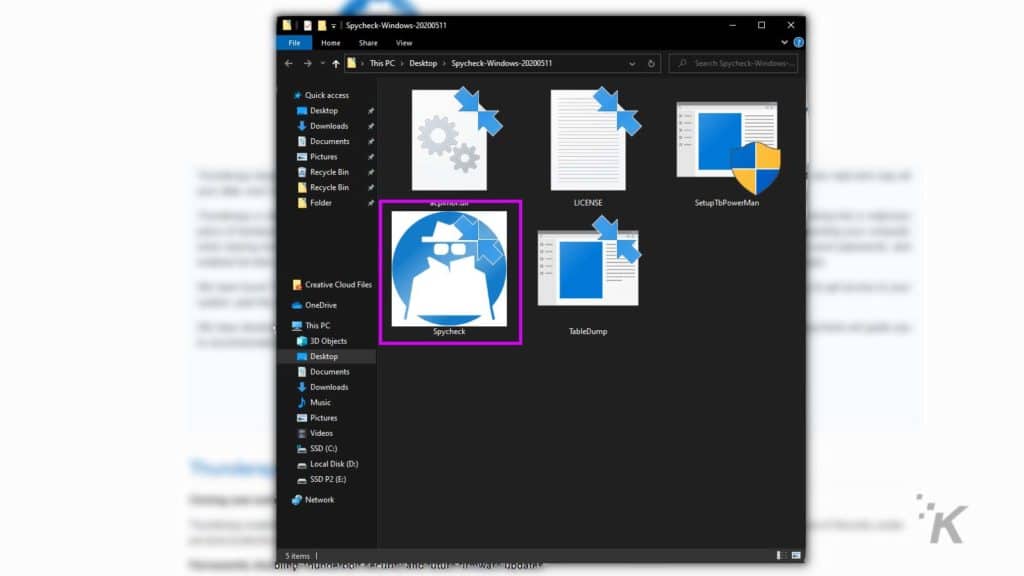Click This PC in the address breadcrumb
The image size is (1024, 576).
point(382,63)
